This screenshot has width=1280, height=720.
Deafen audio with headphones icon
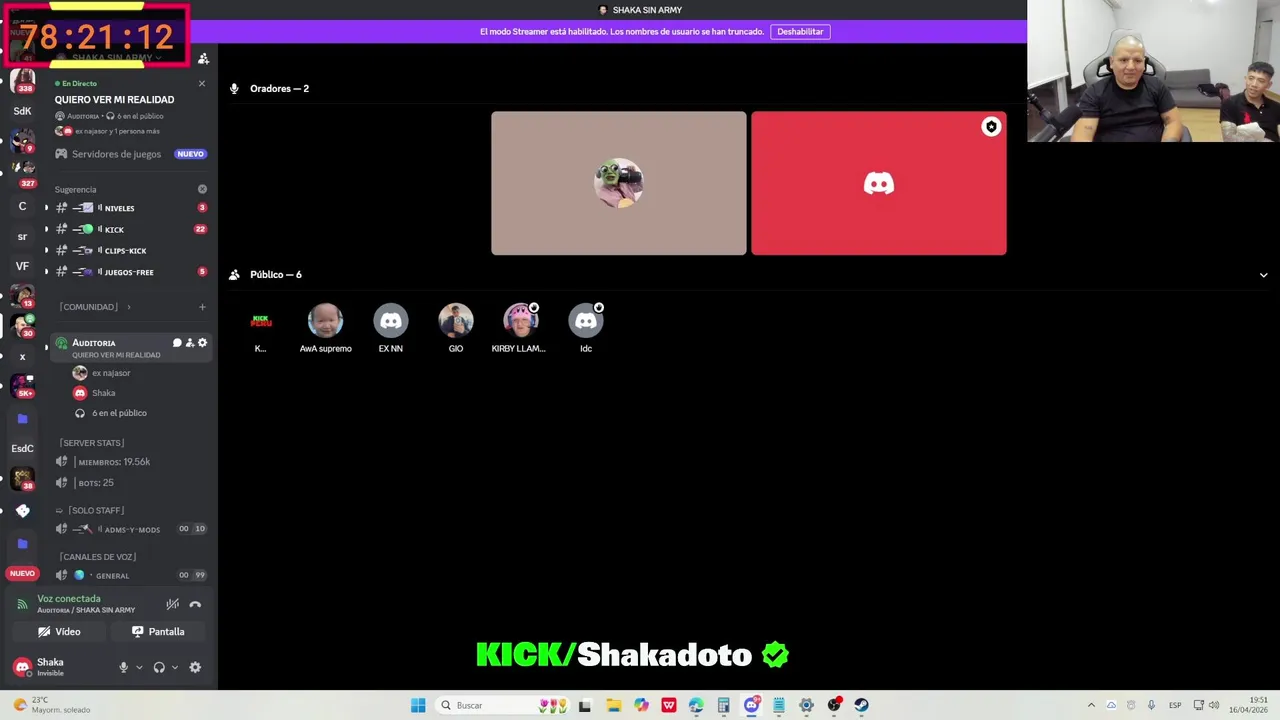159,667
